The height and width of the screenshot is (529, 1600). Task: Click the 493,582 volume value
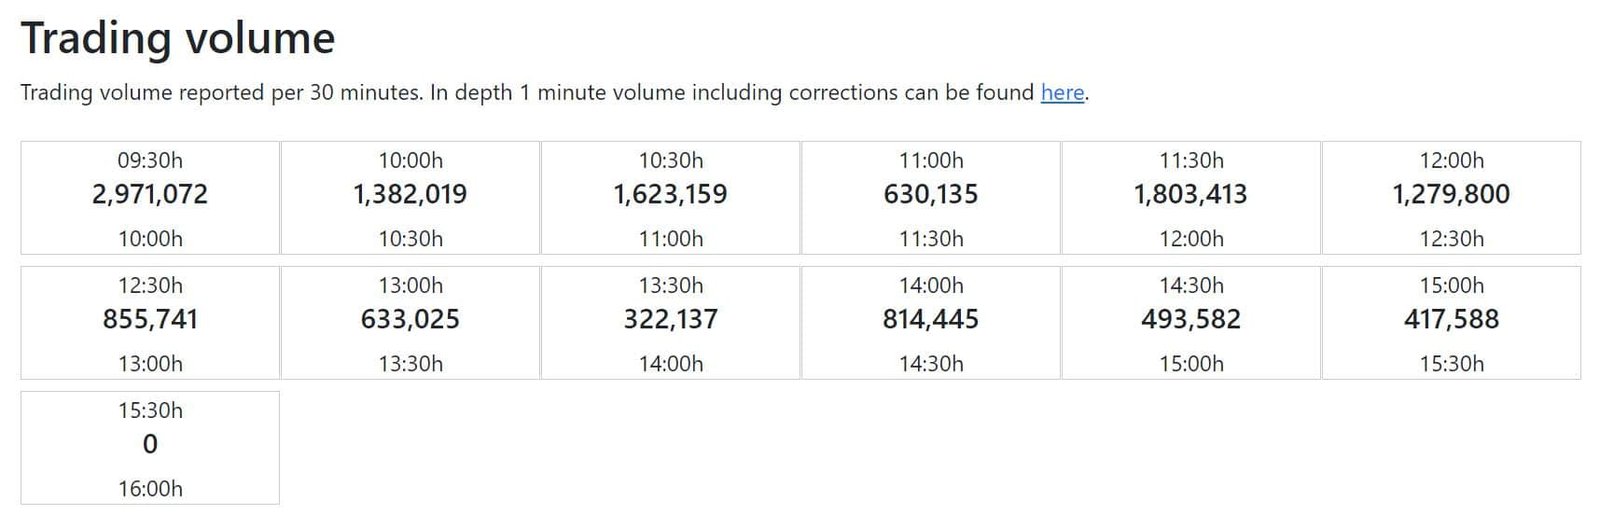point(1191,319)
